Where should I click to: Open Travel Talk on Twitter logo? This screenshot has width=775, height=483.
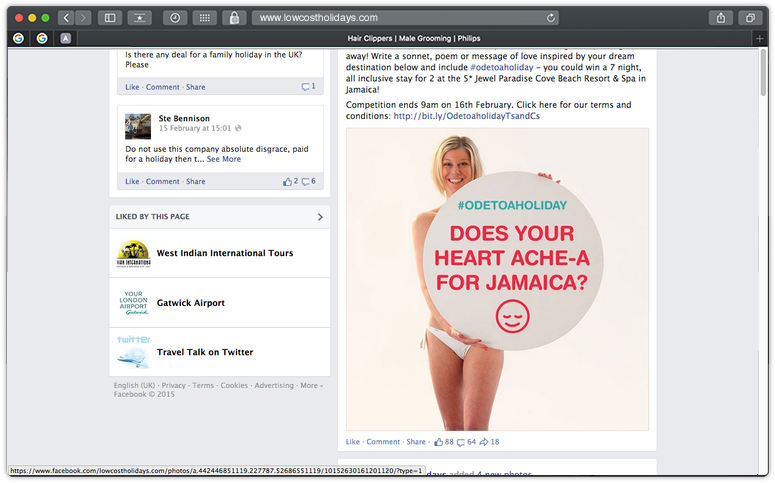pos(133,352)
